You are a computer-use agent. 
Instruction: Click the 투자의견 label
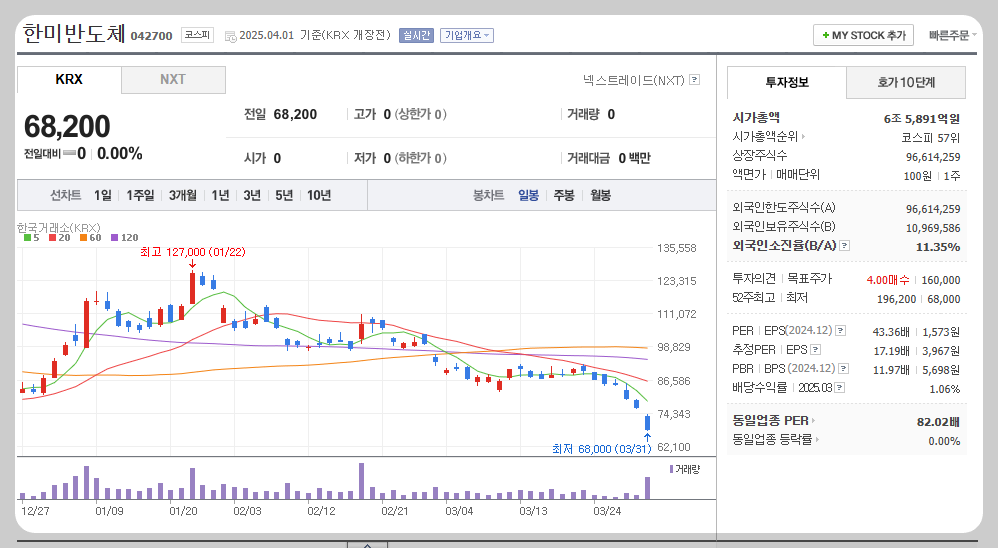(x=754, y=278)
